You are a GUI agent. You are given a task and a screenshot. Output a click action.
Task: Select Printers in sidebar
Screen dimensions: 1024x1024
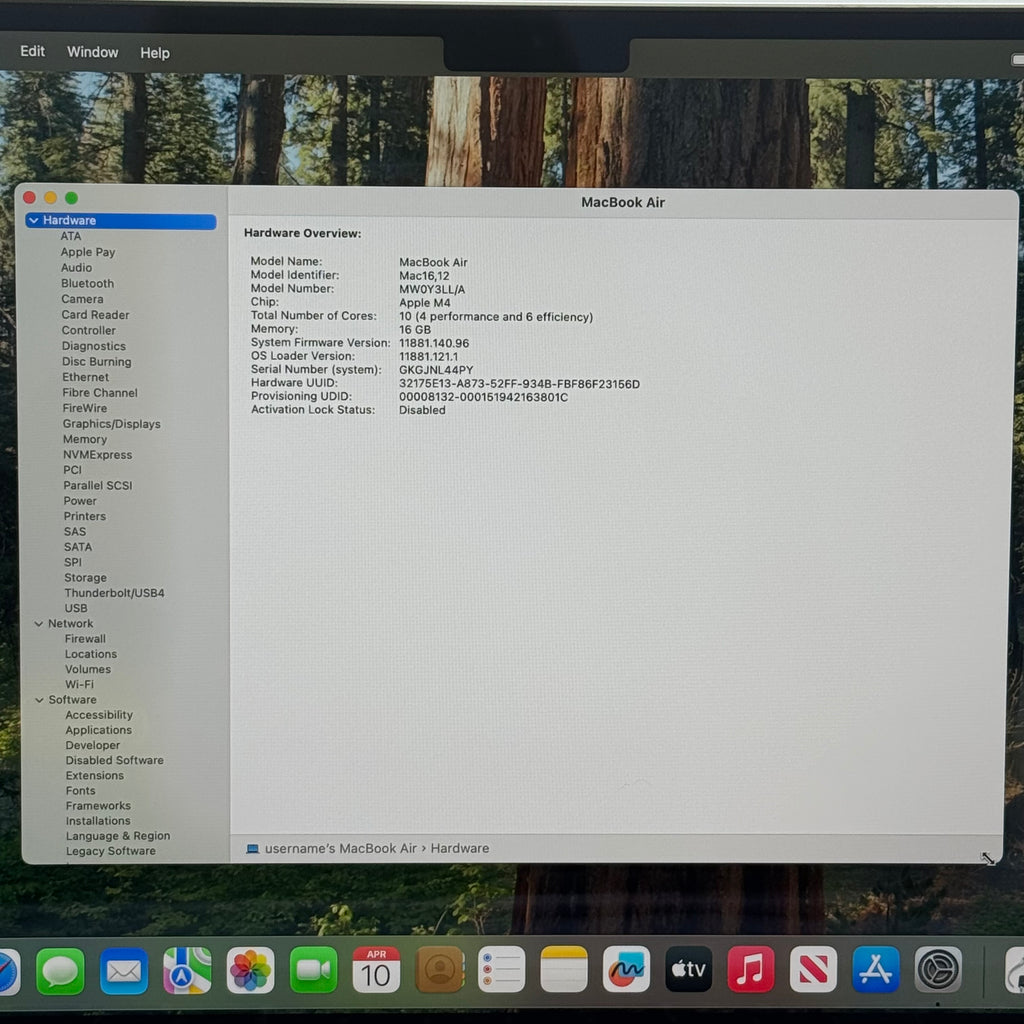(84, 516)
